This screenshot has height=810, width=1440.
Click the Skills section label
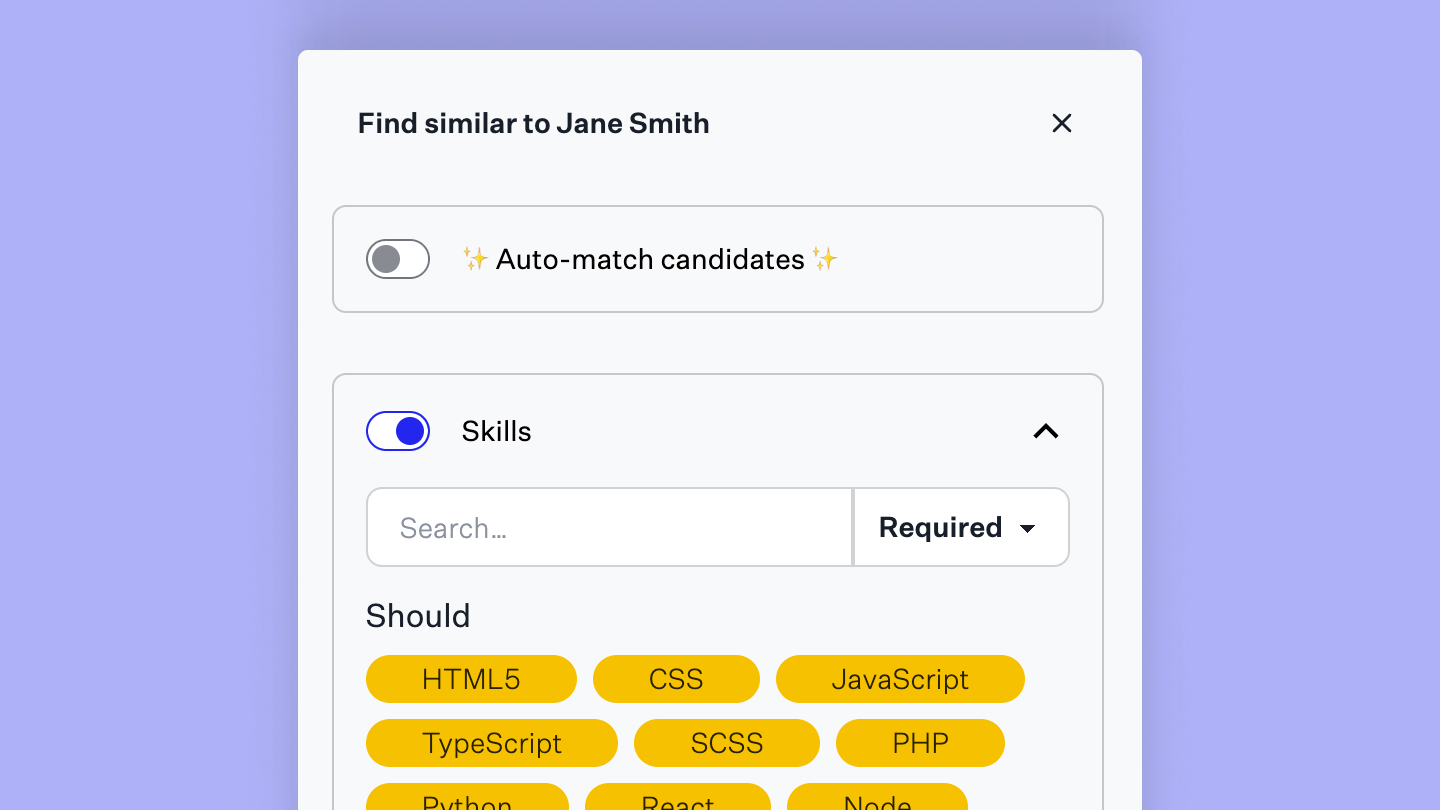coord(497,431)
